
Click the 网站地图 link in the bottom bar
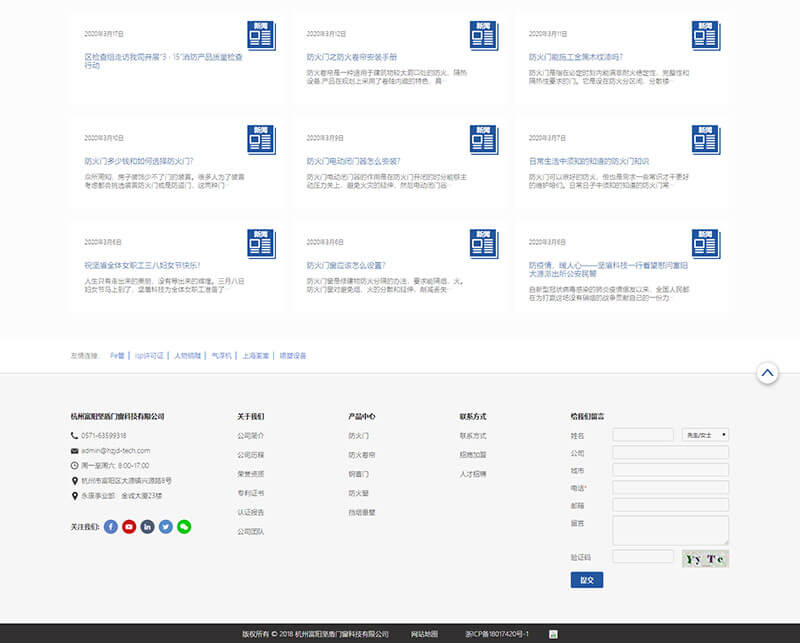coord(424,634)
